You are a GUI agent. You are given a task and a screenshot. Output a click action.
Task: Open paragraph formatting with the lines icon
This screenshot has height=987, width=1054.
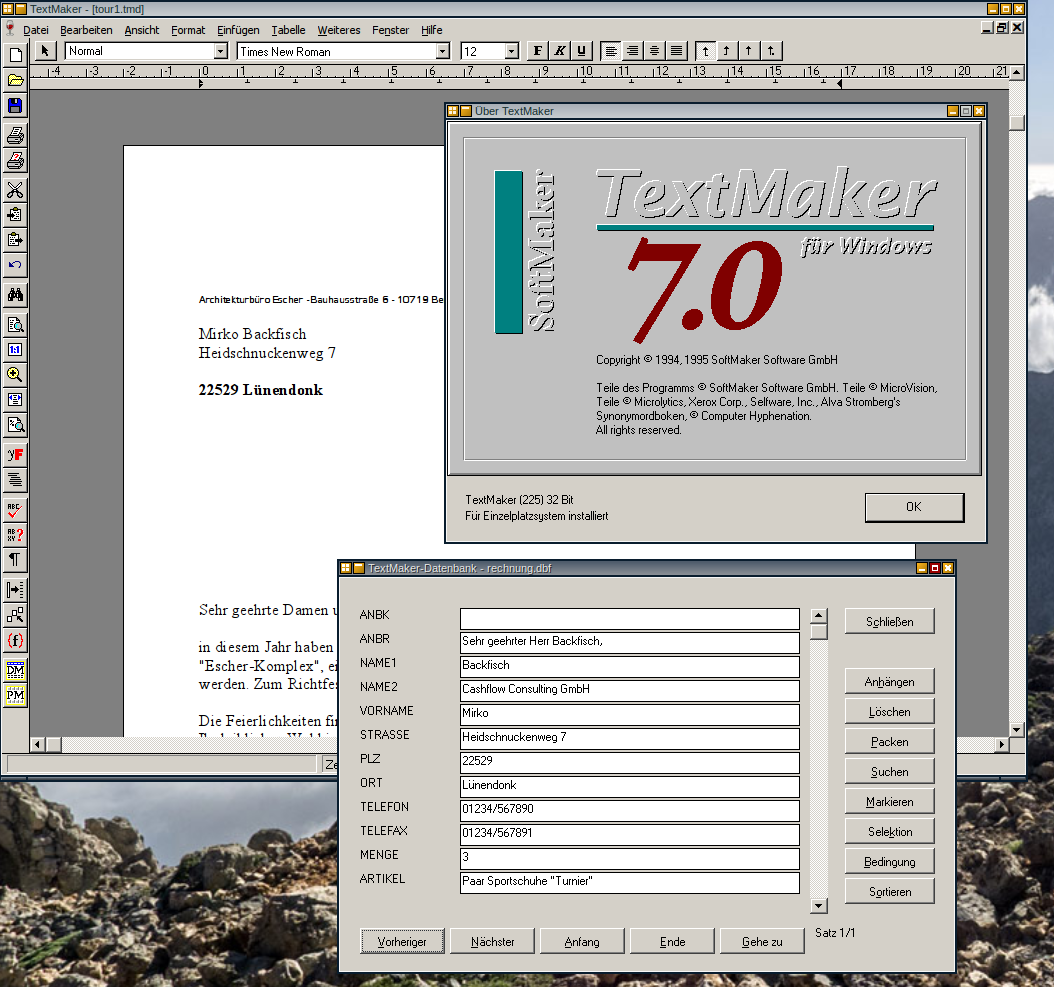tap(15, 480)
